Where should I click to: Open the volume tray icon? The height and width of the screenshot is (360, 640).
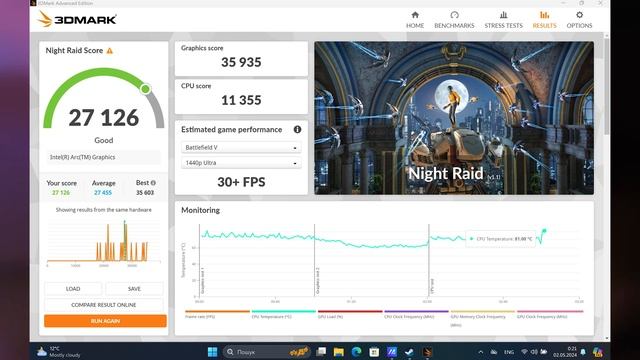[534, 352]
